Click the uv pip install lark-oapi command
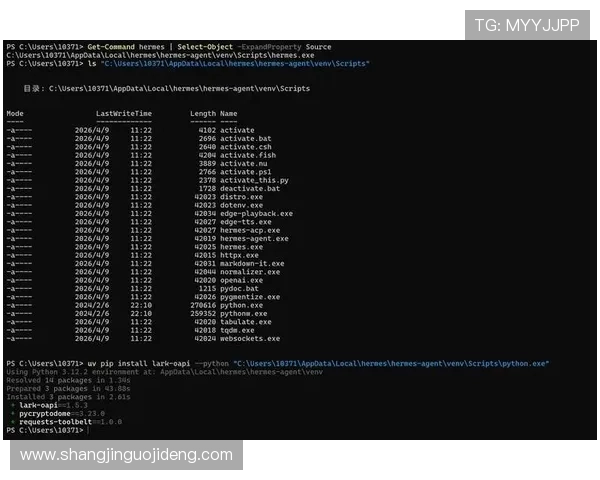 tap(139, 363)
